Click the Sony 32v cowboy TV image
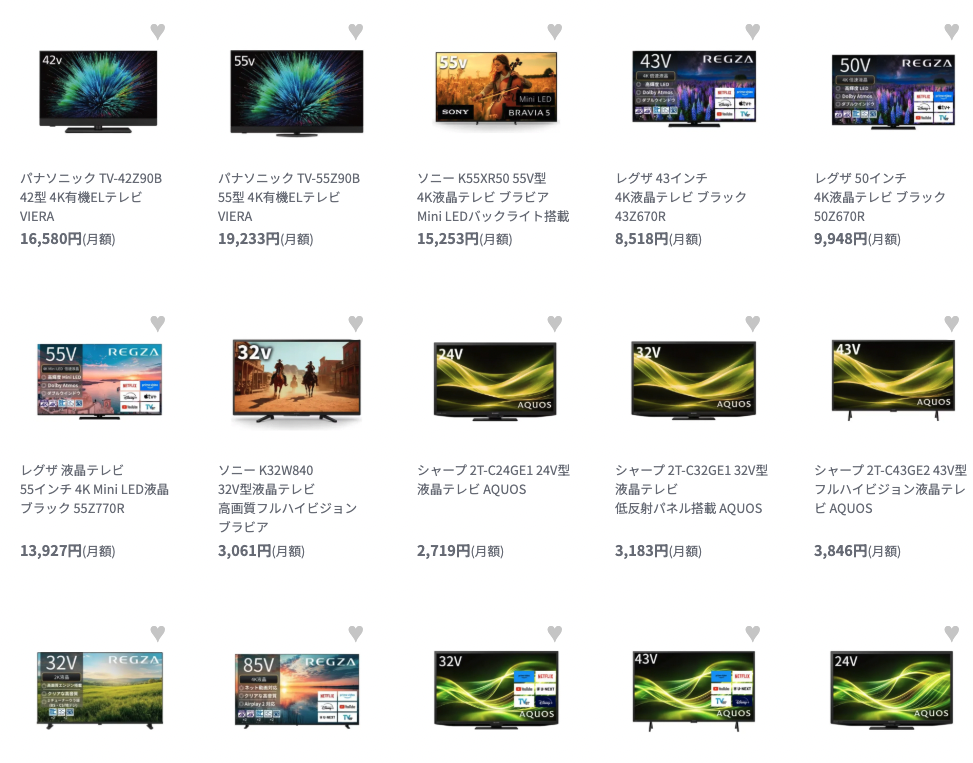This screenshot has height=763, width=973. 297,380
